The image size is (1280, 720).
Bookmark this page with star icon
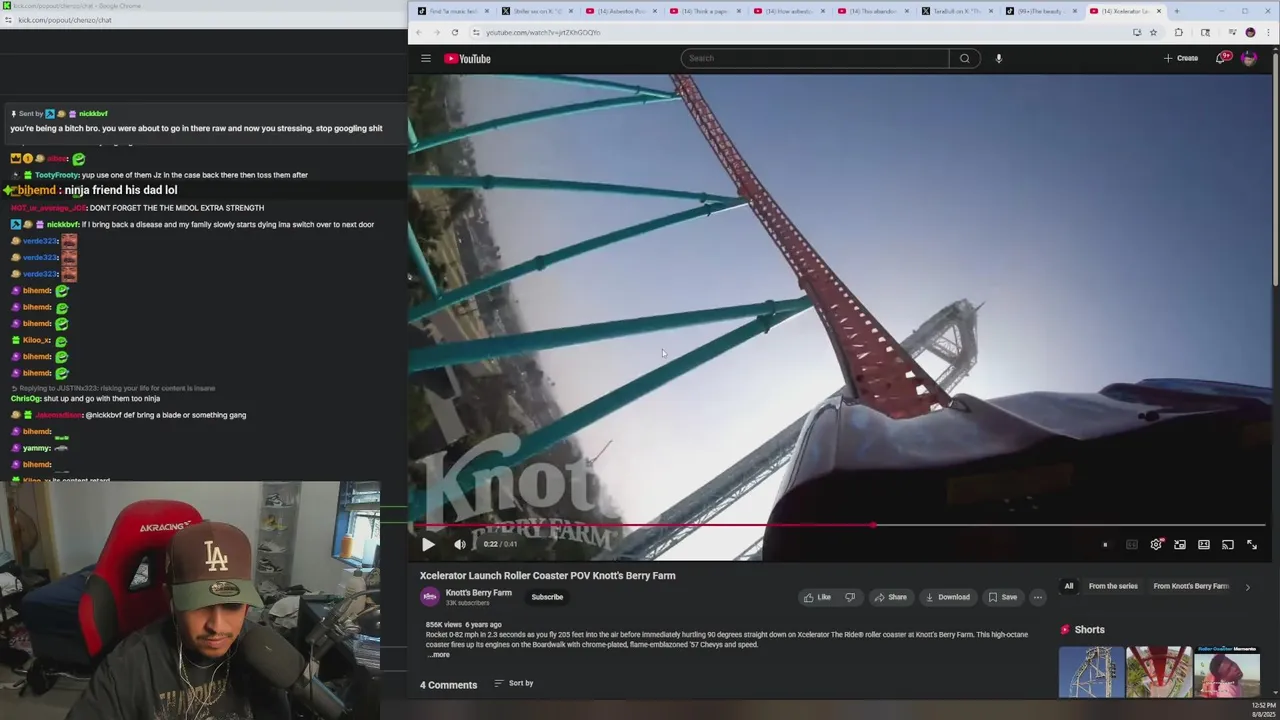(1153, 32)
